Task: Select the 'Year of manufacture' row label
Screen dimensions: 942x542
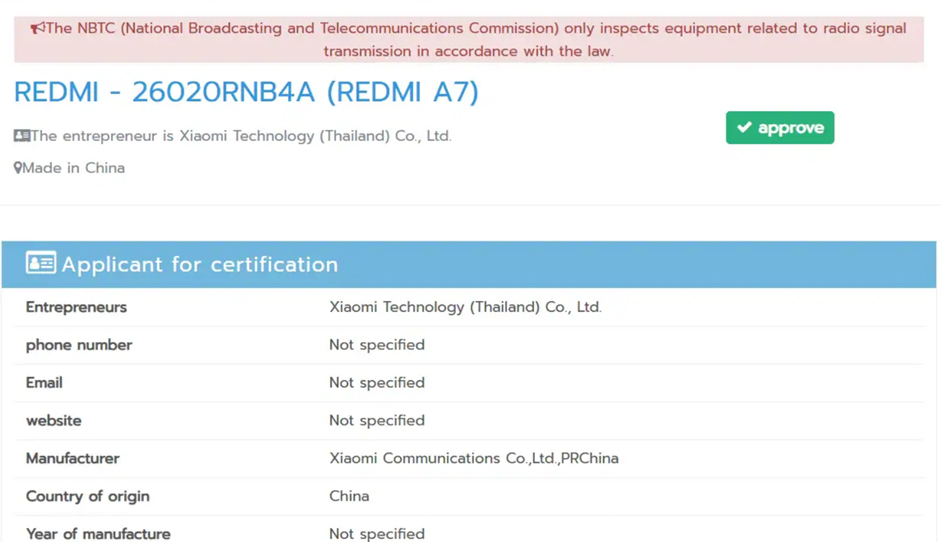Action: (98, 534)
